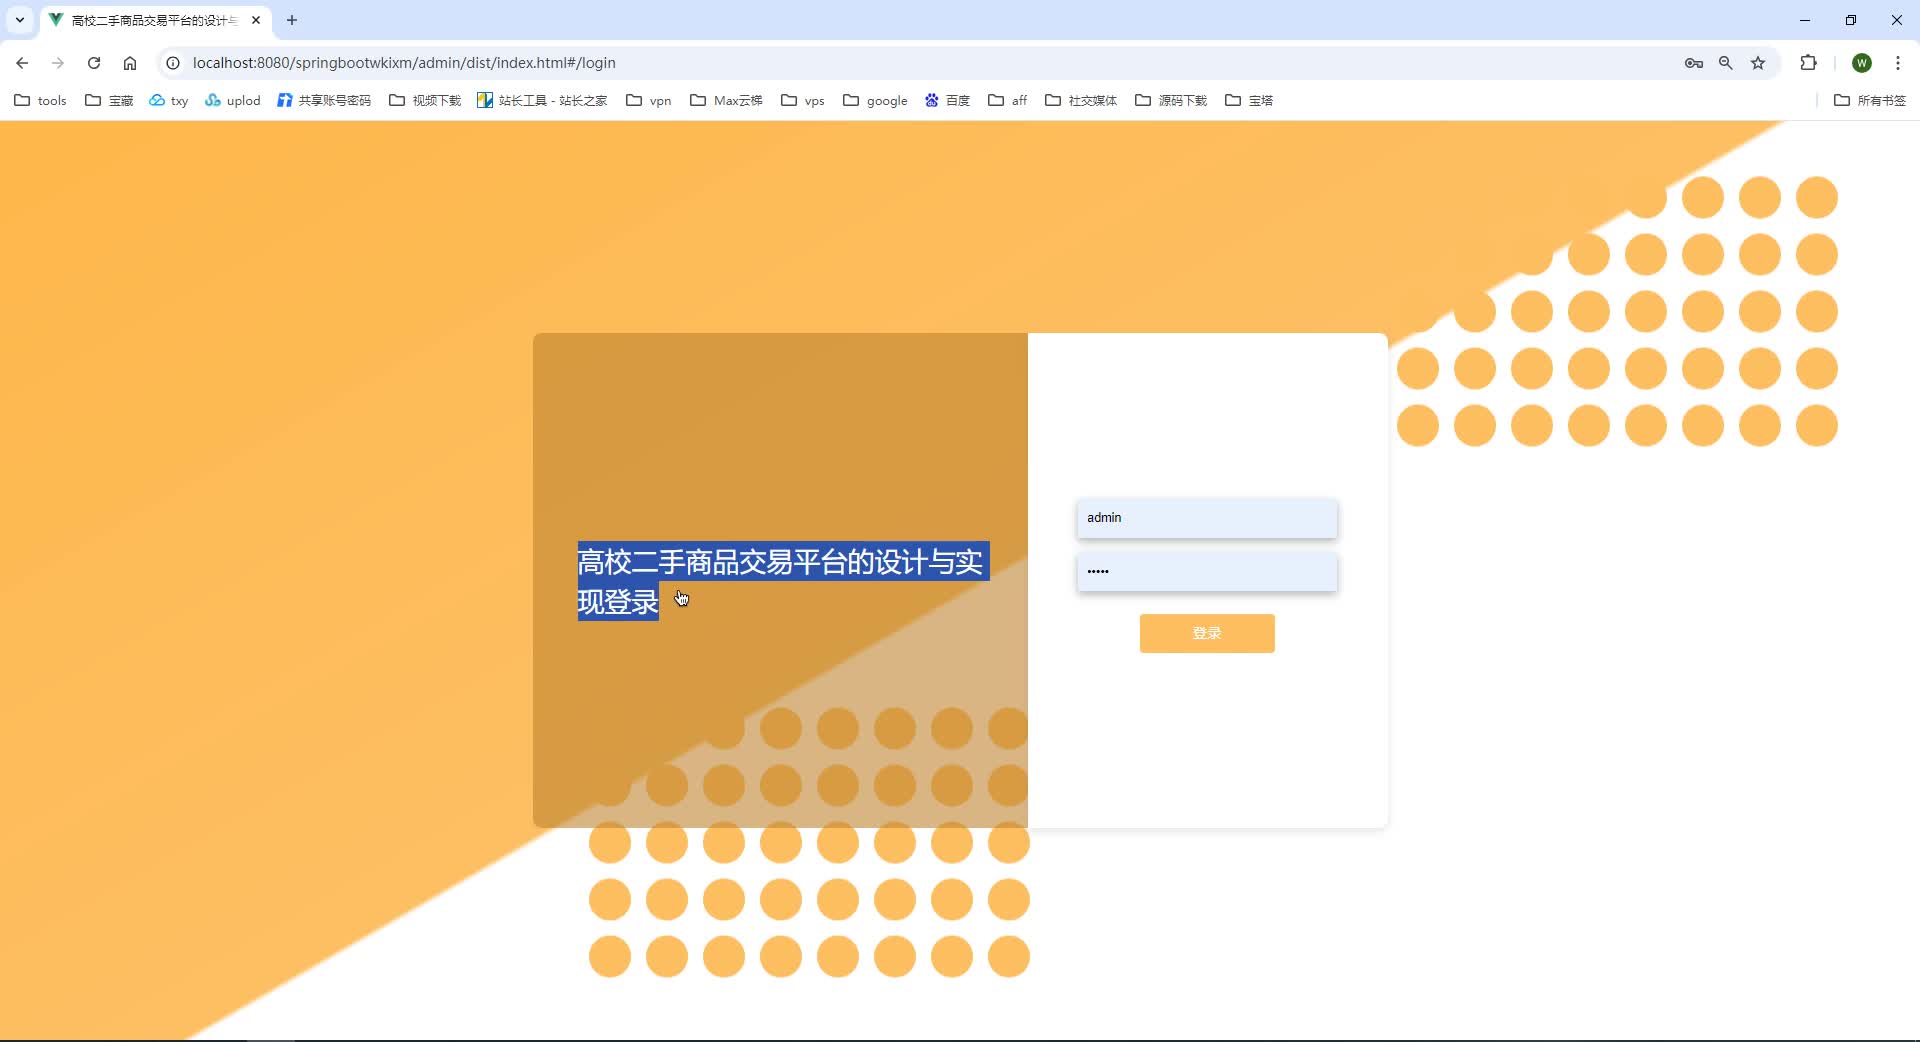Click the orange 登录 login button
Viewport: 1920px width, 1042px height.
click(1207, 633)
